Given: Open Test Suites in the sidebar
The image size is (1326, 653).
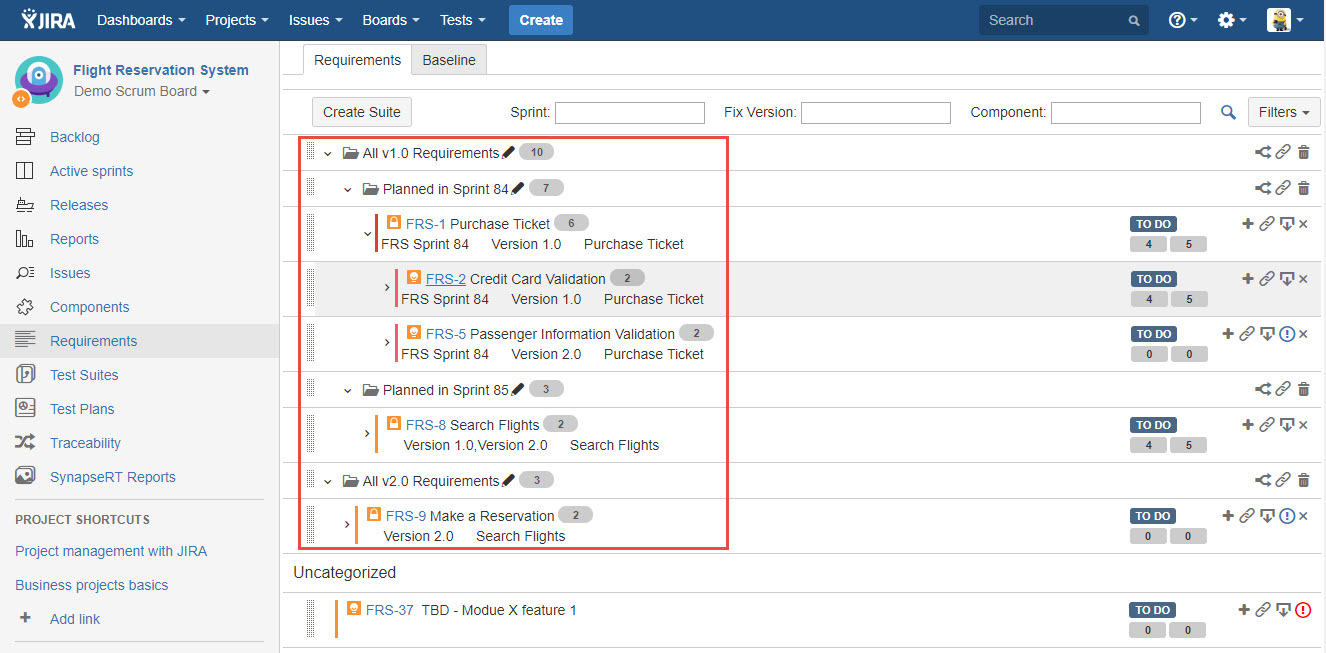Looking at the screenshot, I should pyautogui.click(x=84, y=375).
